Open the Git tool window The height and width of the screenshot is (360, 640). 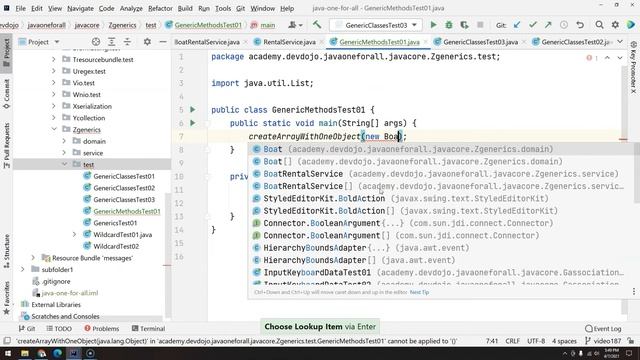pyautogui.click(x=27, y=328)
